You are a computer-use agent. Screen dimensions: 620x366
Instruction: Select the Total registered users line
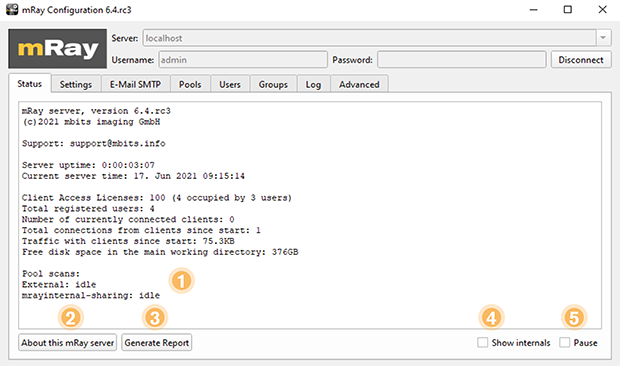[x=88, y=208]
